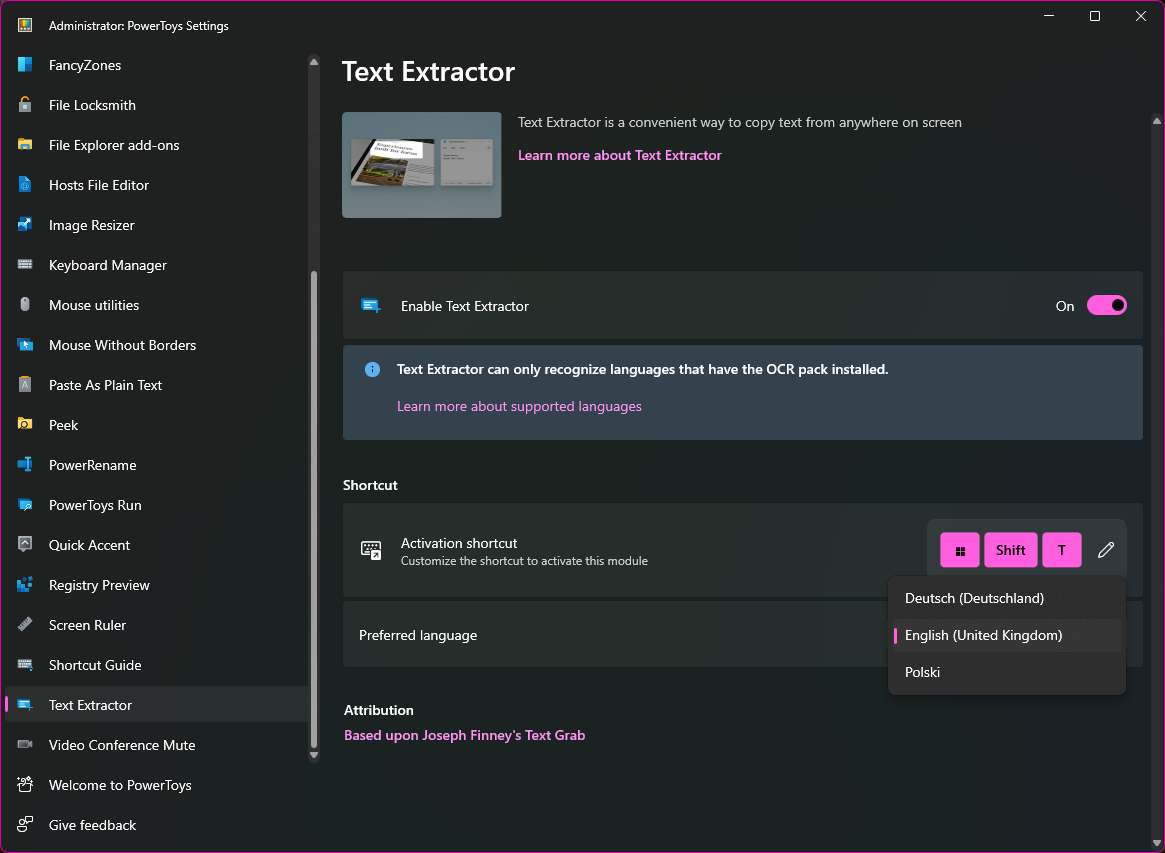This screenshot has height=853, width=1165.
Task: Click the blue info icon in OCR notice
Action: (372, 369)
